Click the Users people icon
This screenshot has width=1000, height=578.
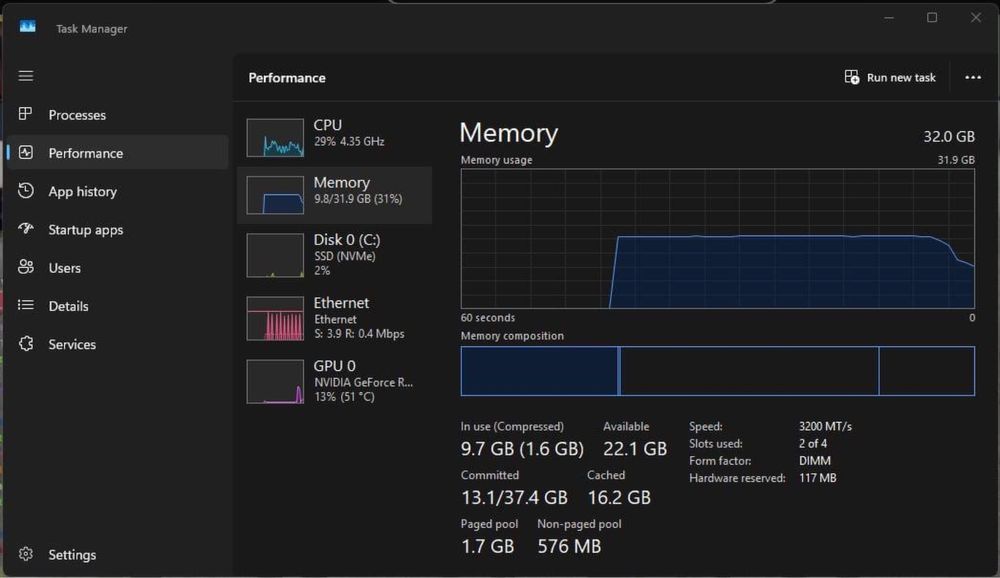tap(26, 268)
